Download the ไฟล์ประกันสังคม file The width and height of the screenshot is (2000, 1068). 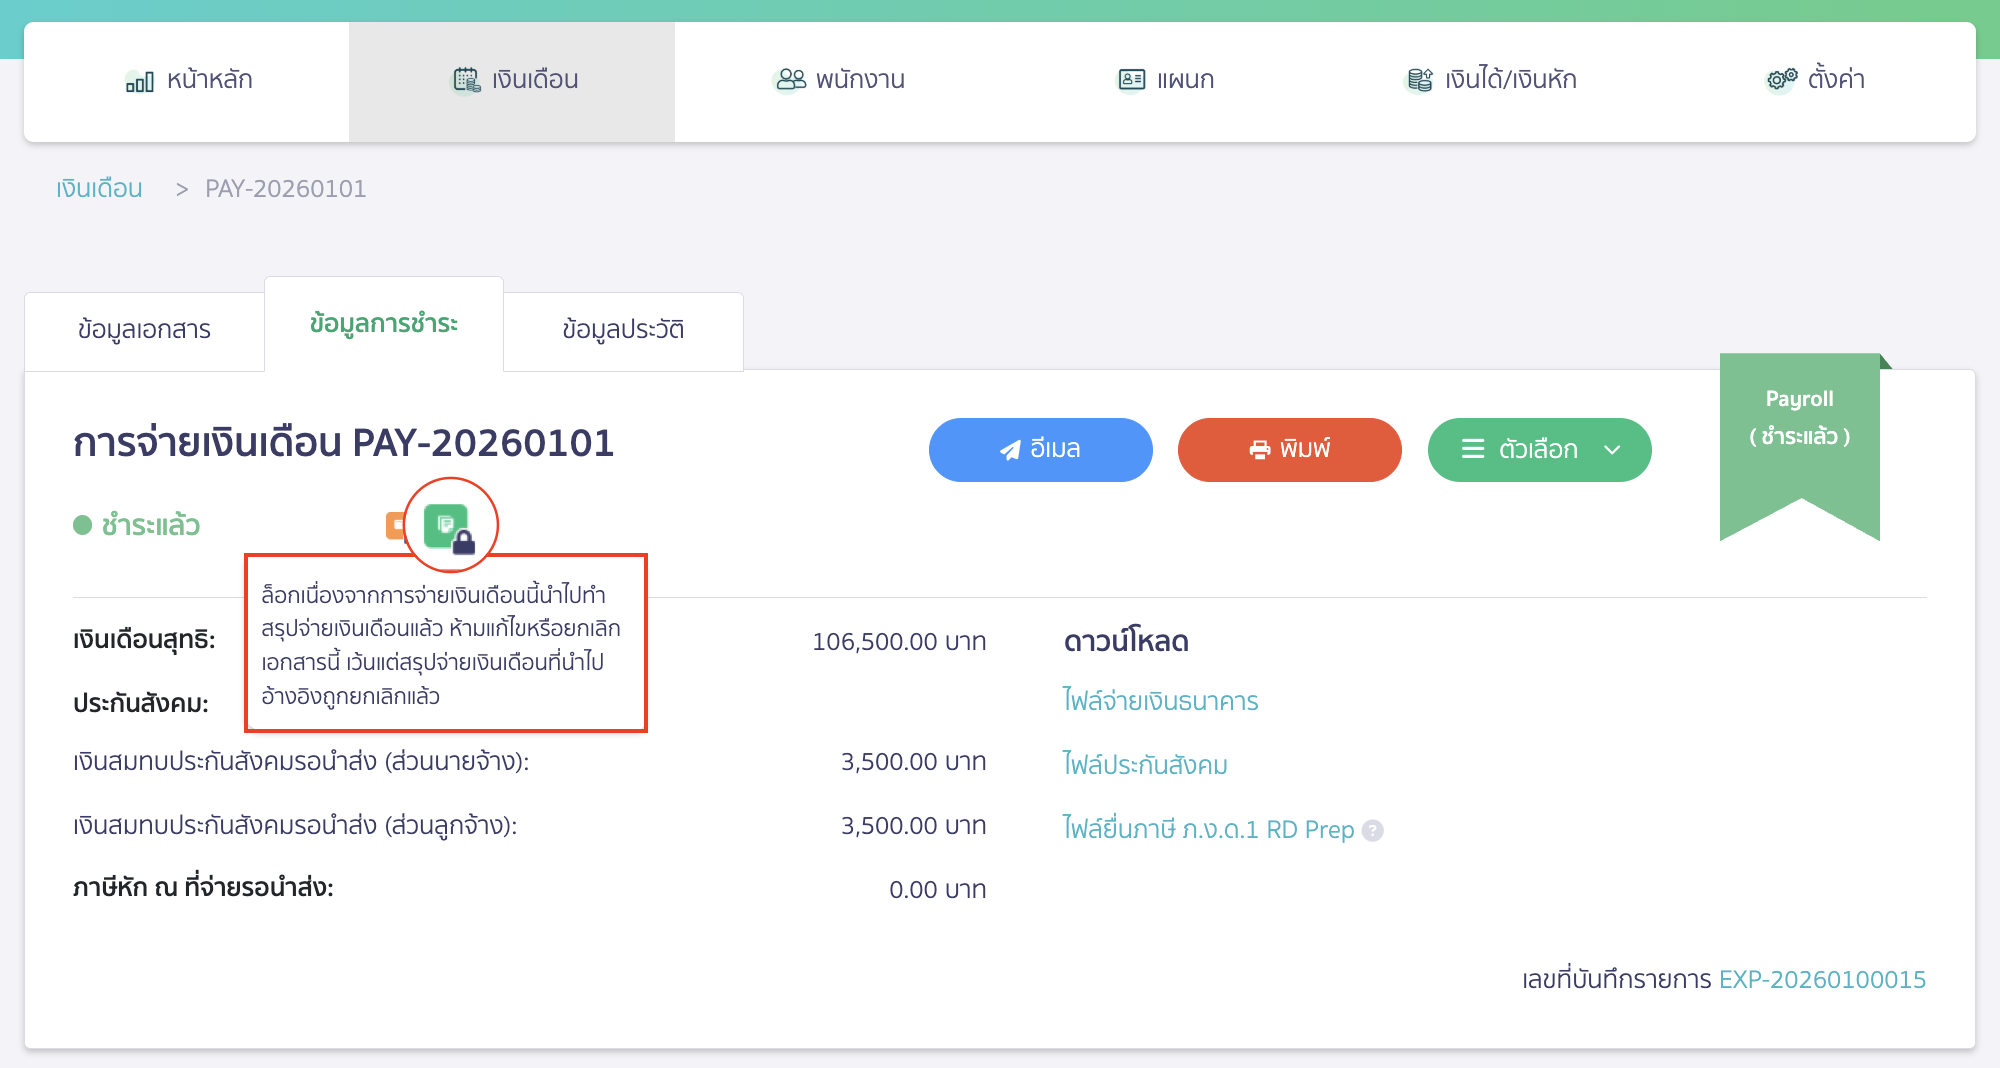point(1145,765)
